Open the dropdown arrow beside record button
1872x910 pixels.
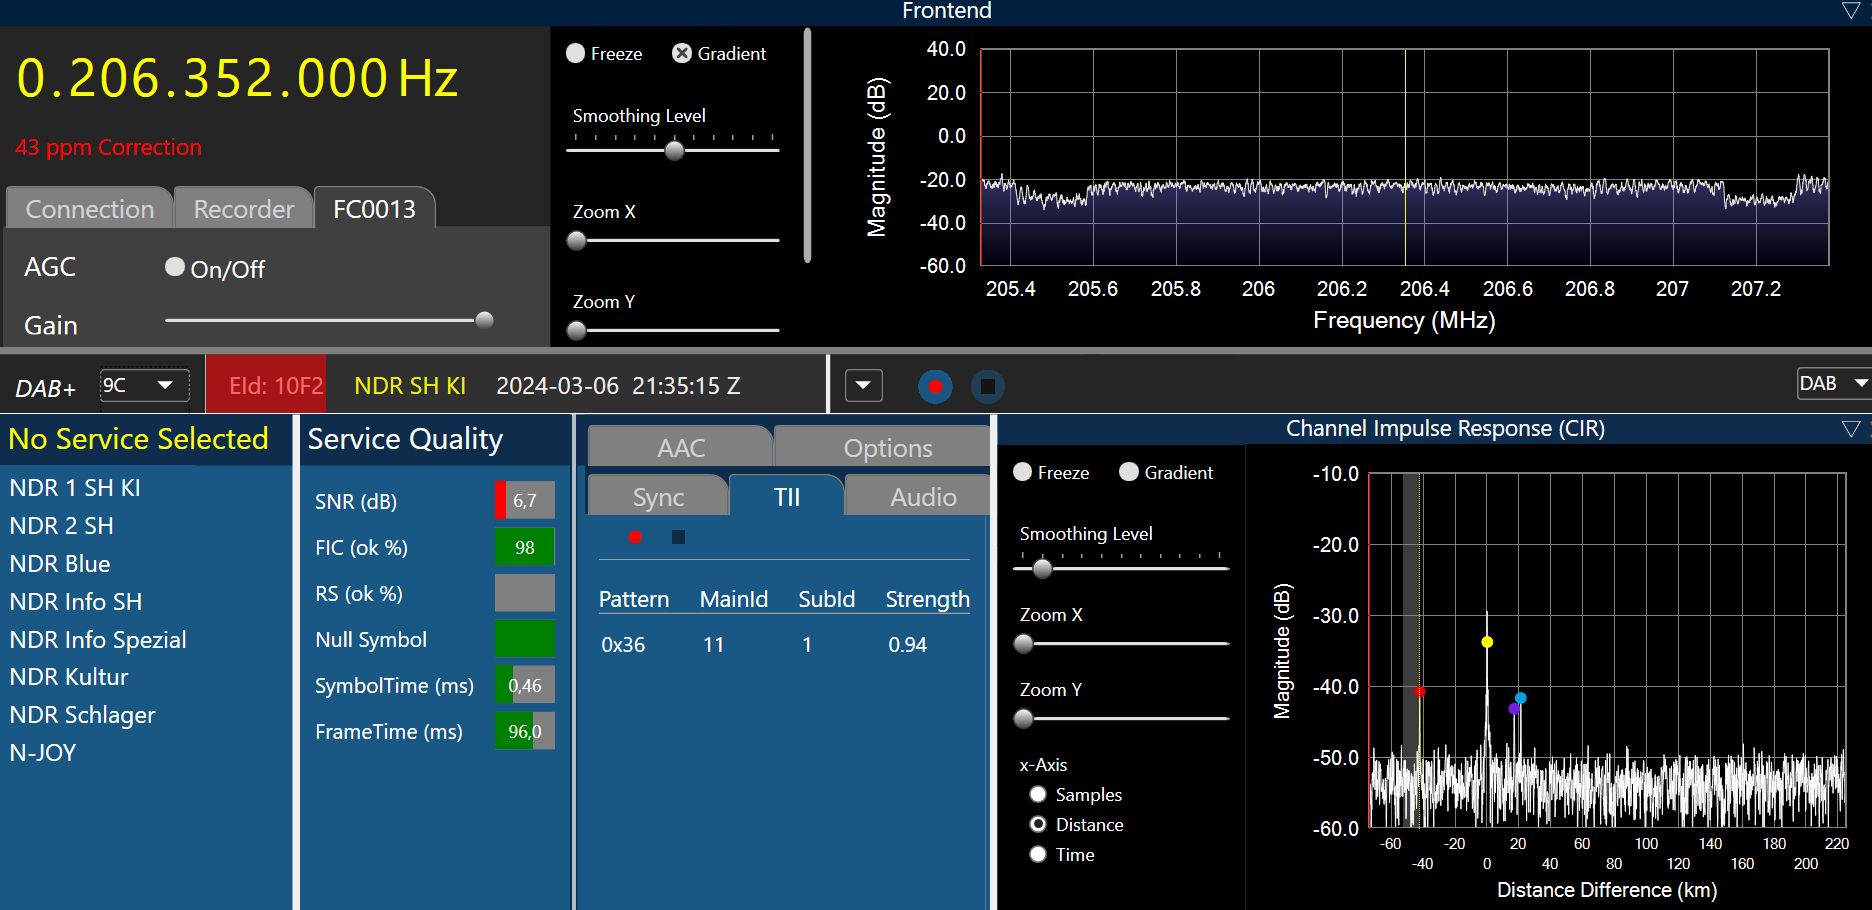click(863, 386)
